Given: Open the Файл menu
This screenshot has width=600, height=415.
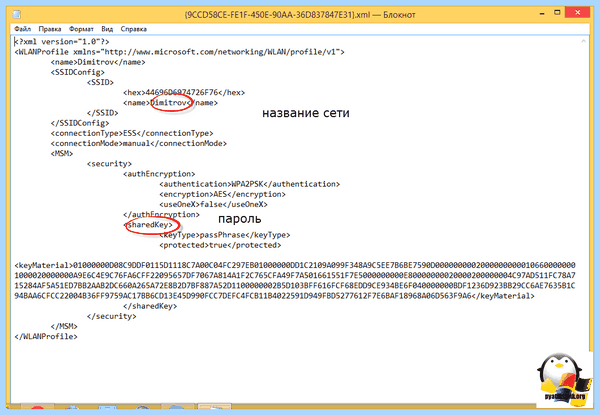Looking at the screenshot, I should click(x=23, y=29).
